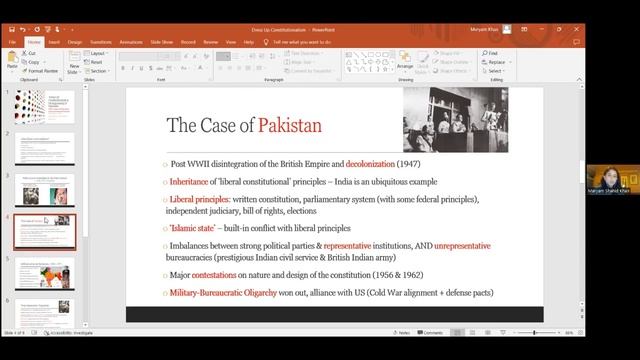Click the Redo/Repeat icon in the title bar
This screenshot has width=640, height=360.
coord(37,29)
